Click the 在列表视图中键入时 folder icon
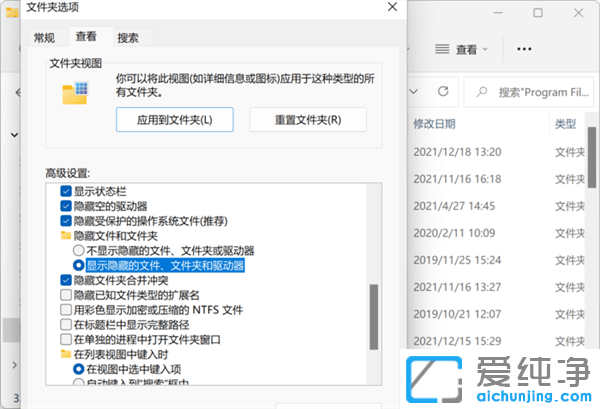The image size is (600, 409). [x=66, y=354]
